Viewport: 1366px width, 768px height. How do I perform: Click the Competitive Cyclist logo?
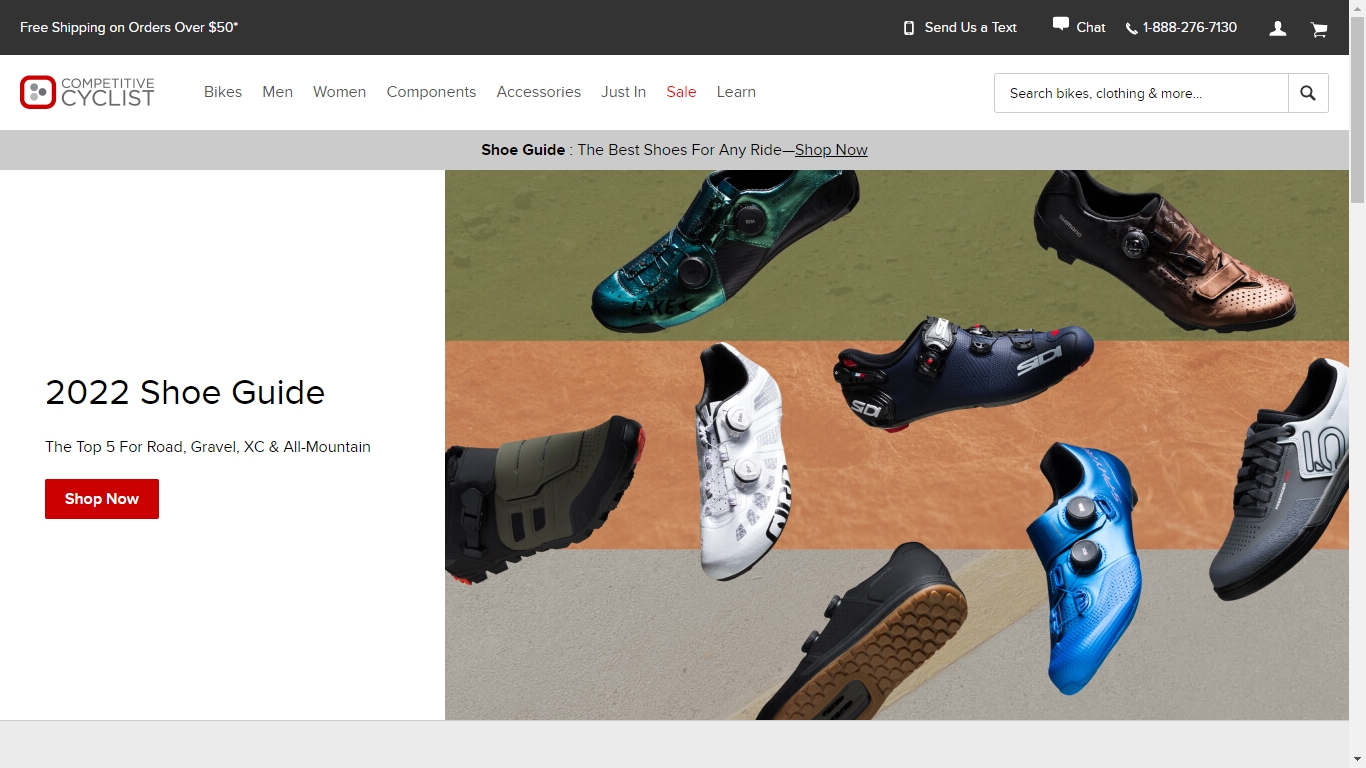(x=87, y=92)
